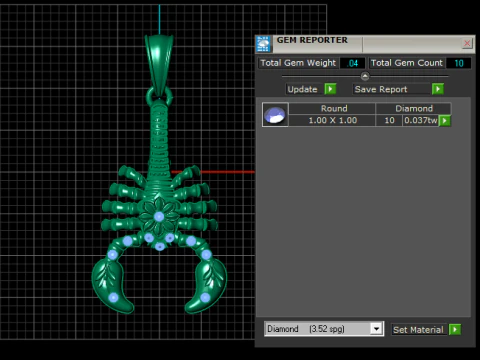Click the green arrow beside Update
Screen dimensions: 480x360
point(330,89)
